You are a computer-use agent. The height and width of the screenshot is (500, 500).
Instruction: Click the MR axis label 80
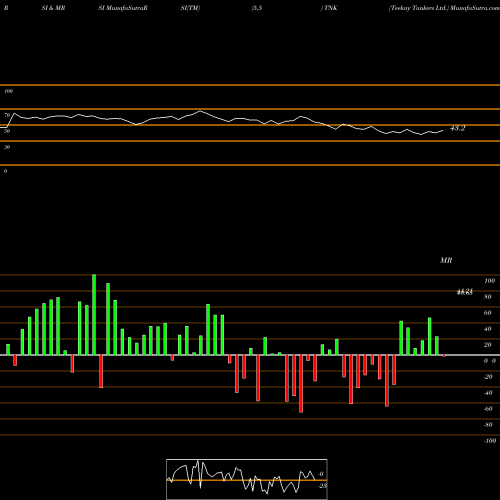coord(488,297)
